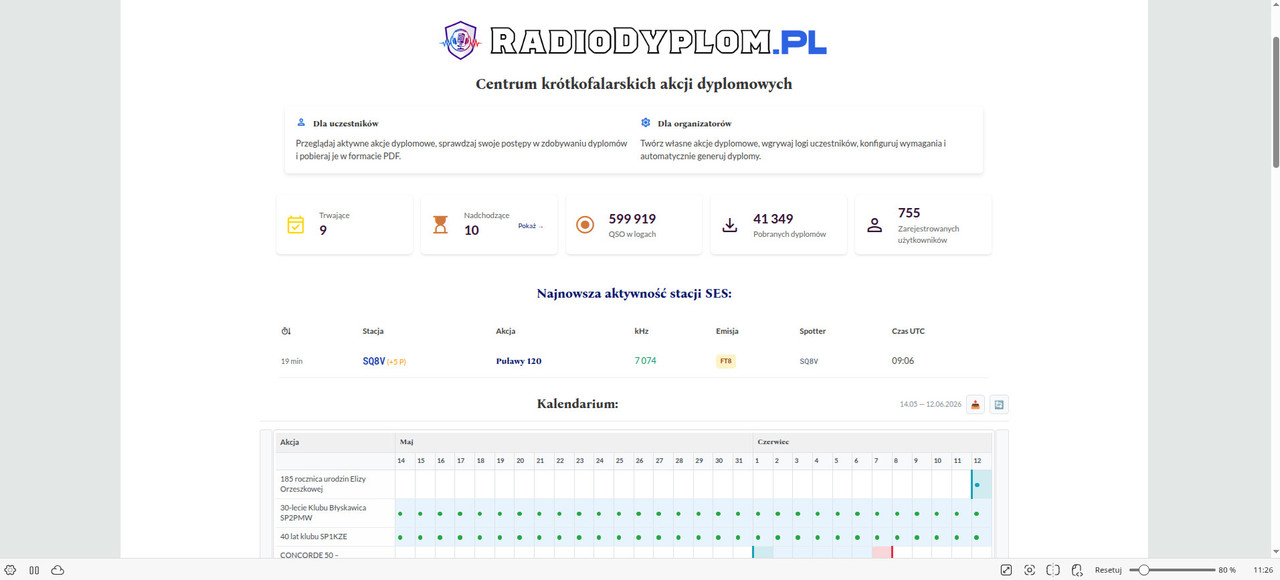Click the Dla uczestników person icon
The height and width of the screenshot is (580, 1280).
[x=301, y=122]
